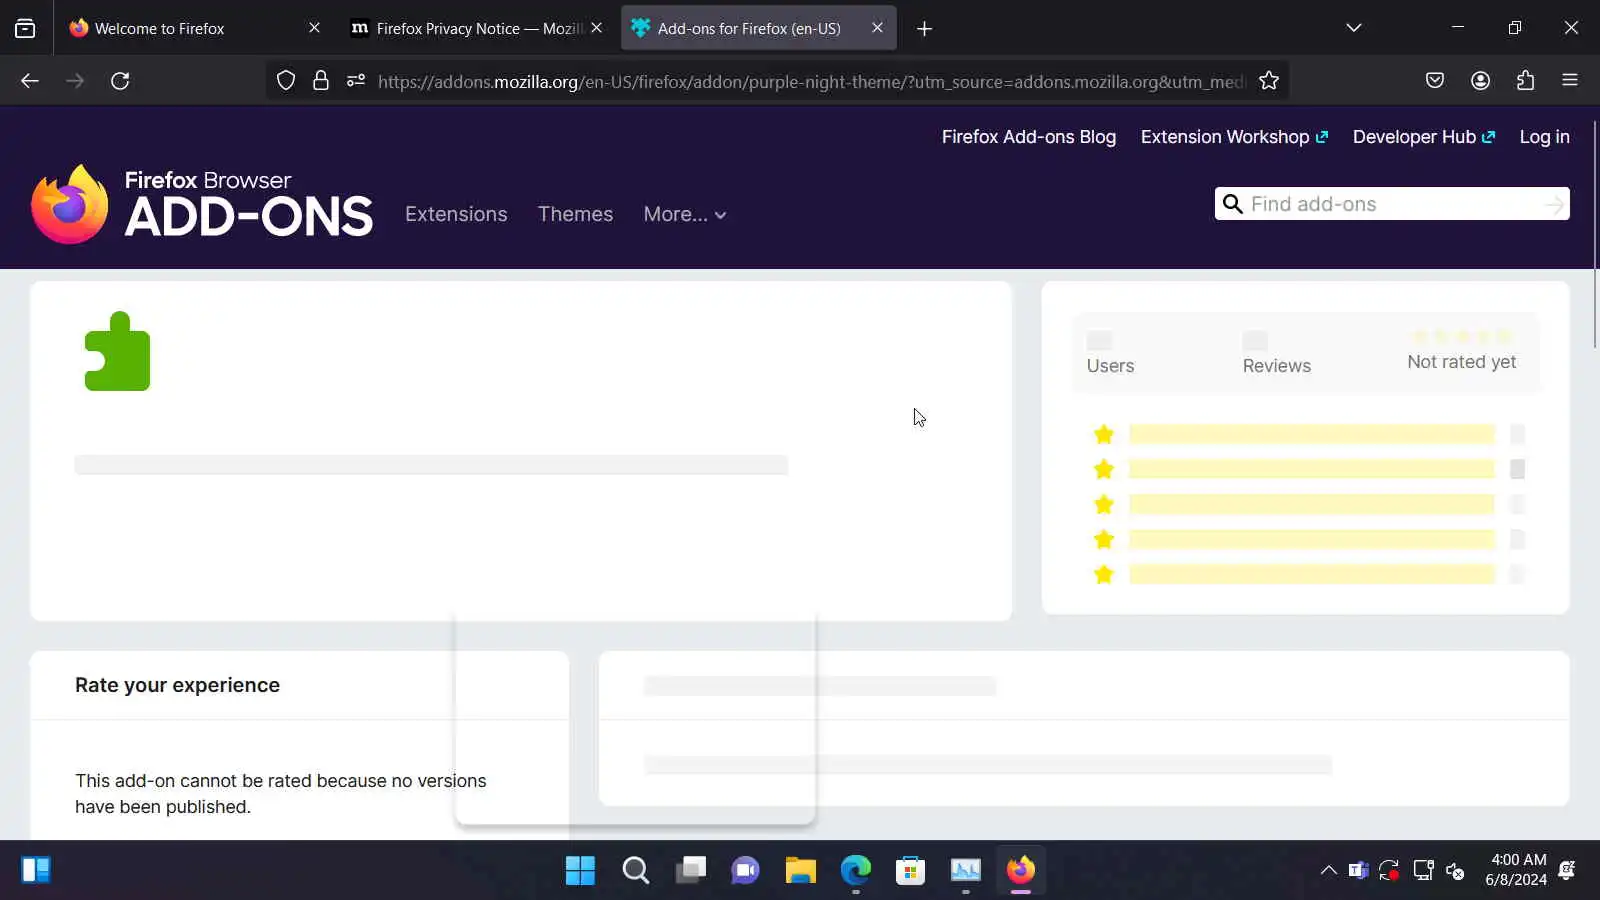
Task: Go back to previous page
Action: [30, 81]
